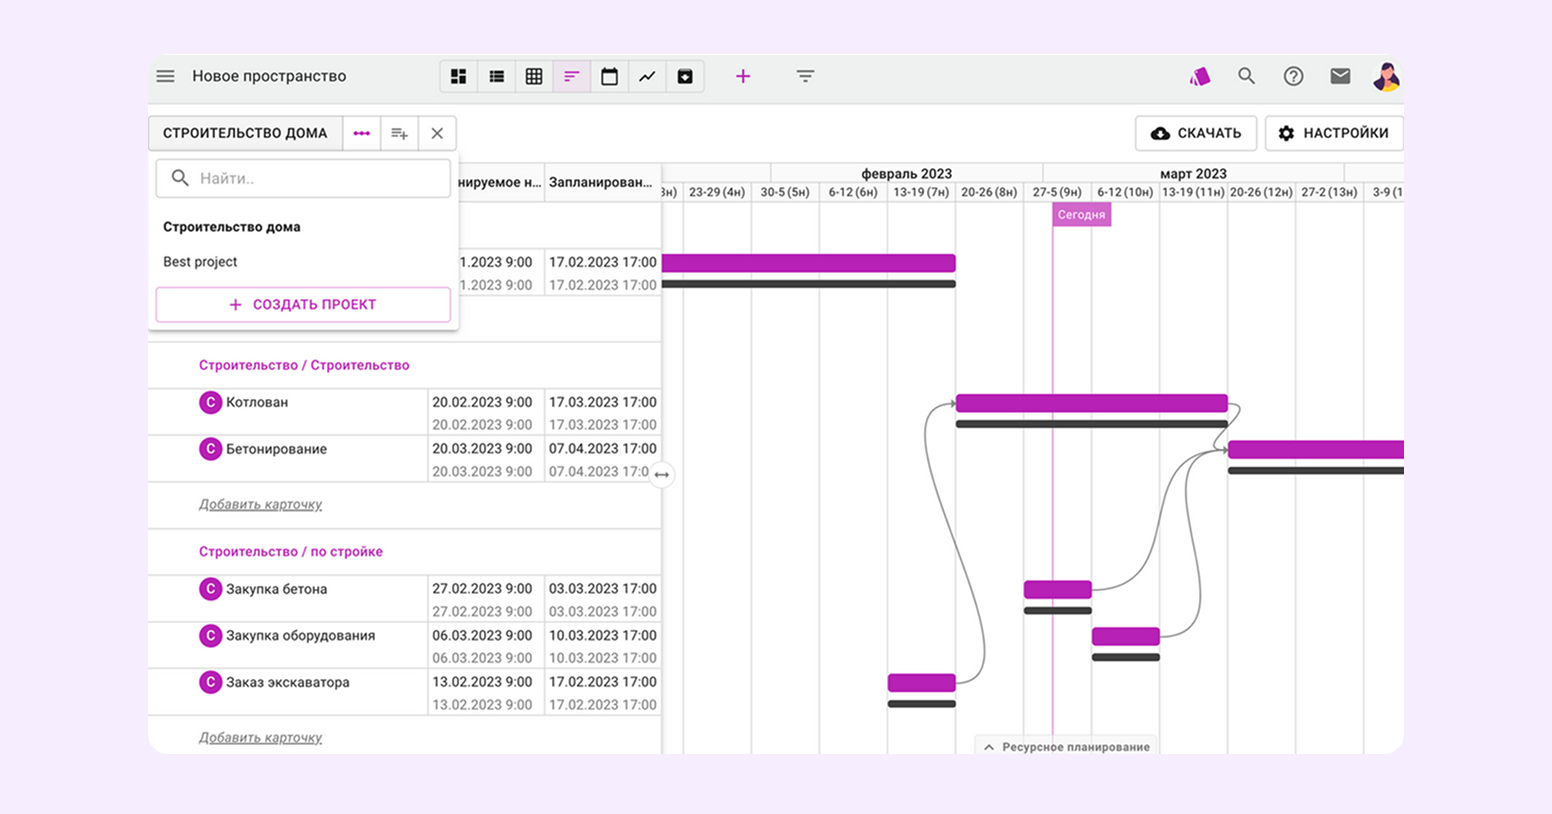Click the СКАЧАТЬ download button
The height and width of the screenshot is (814, 1552).
pyautogui.click(x=1196, y=133)
